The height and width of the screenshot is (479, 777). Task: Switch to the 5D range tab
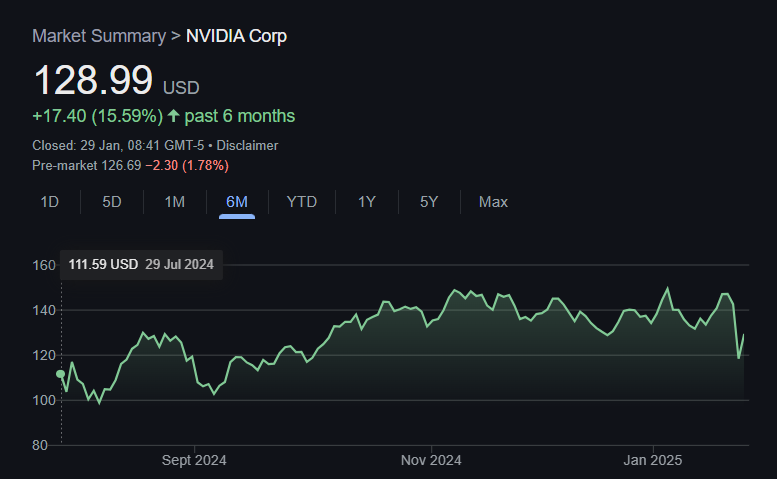pyautogui.click(x=112, y=202)
